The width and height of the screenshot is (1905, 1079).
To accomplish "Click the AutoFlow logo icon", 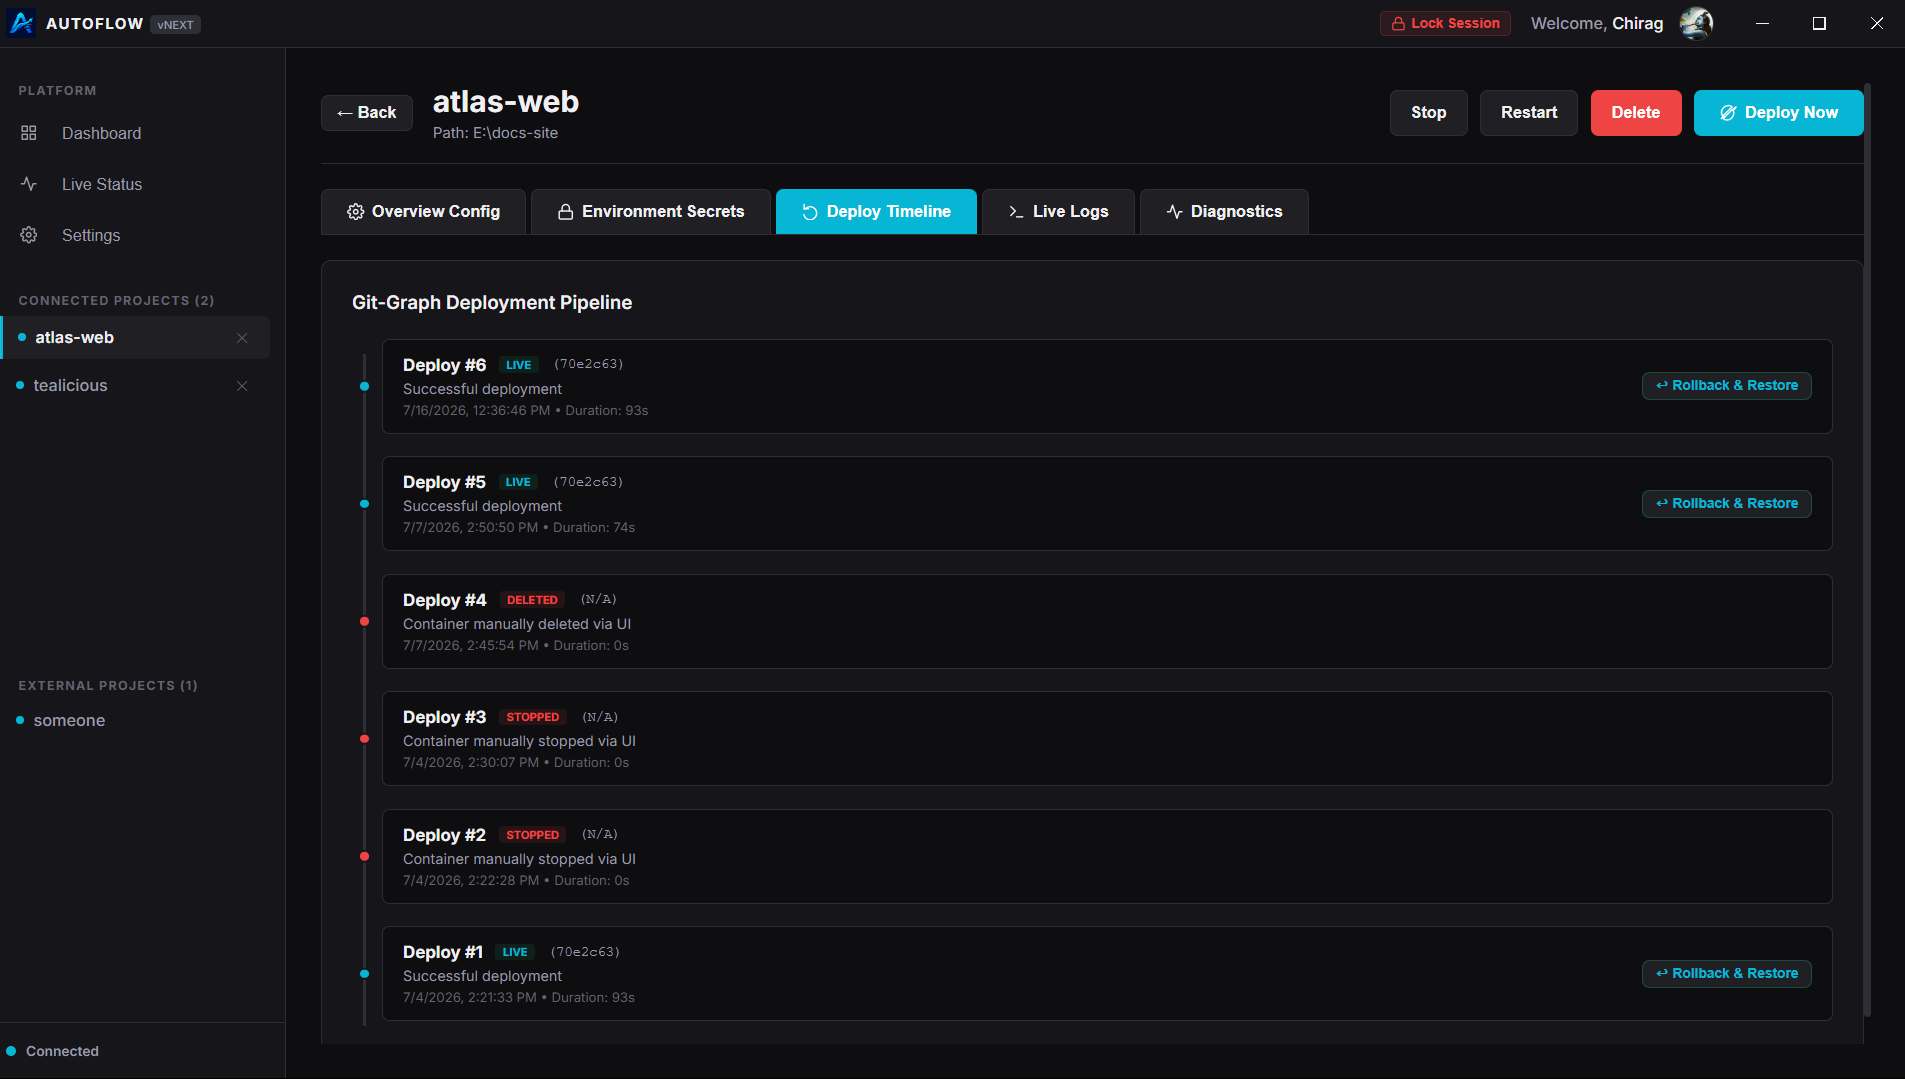I will click(x=21, y=23).
